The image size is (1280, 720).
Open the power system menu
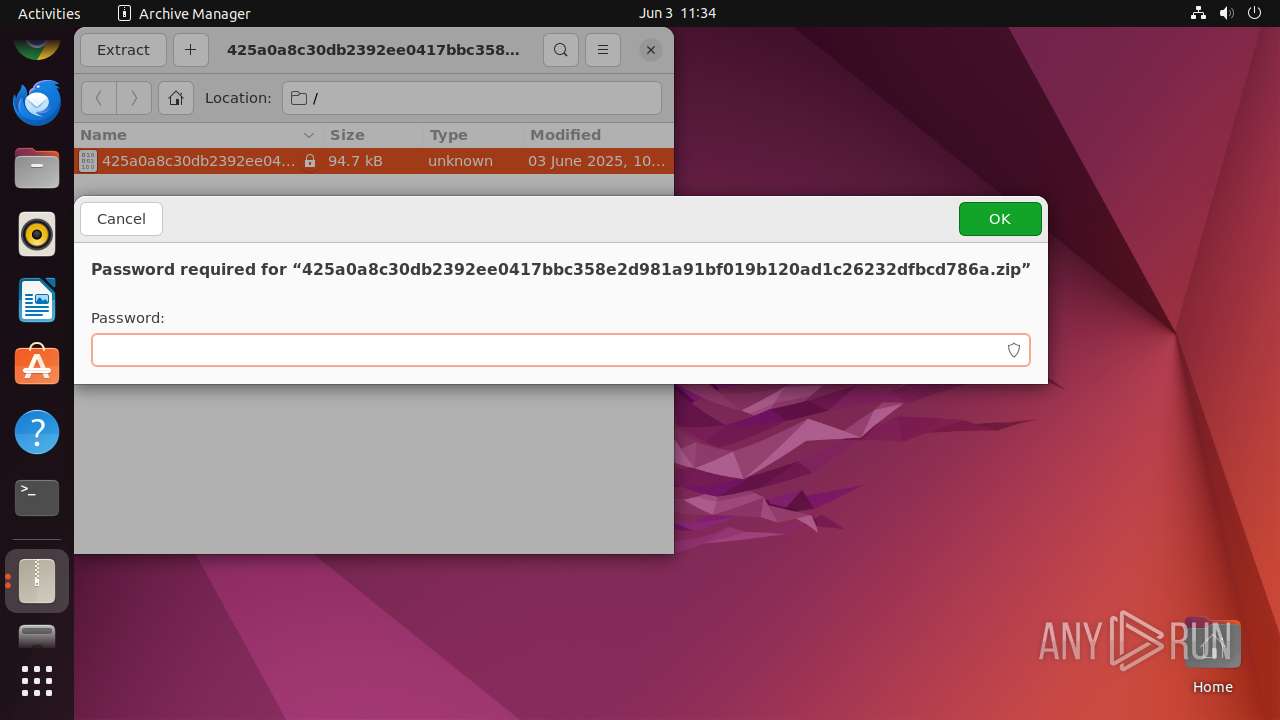point(1256,13)
